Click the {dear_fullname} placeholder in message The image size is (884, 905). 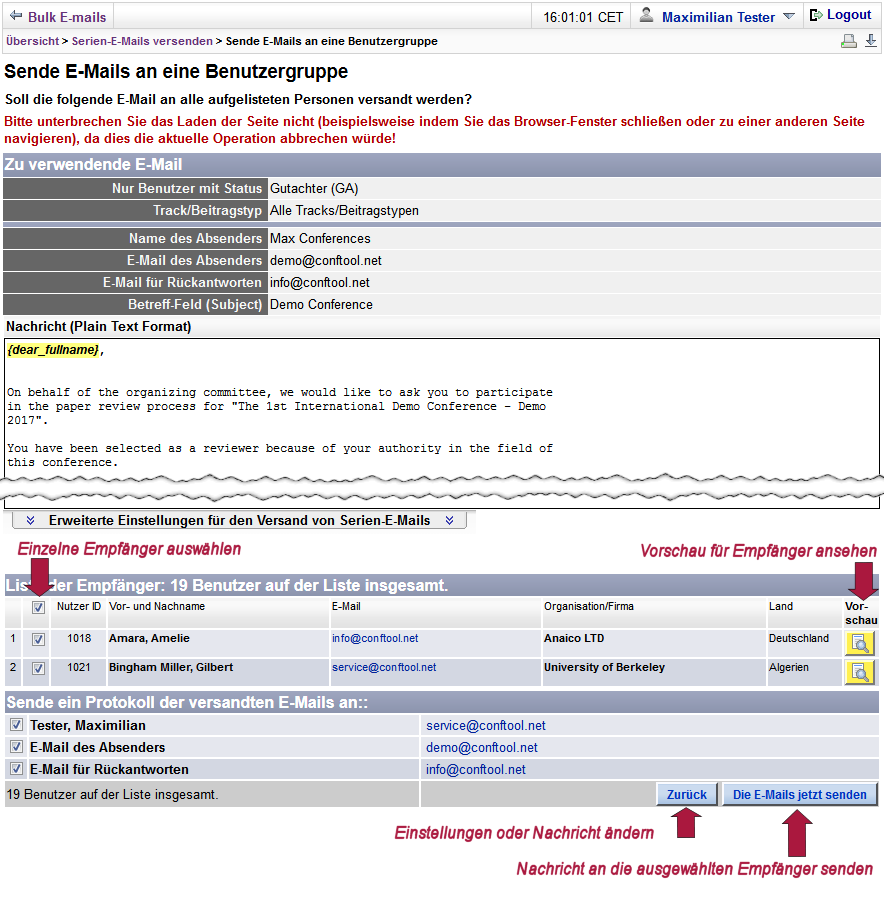tap(53, 350)
